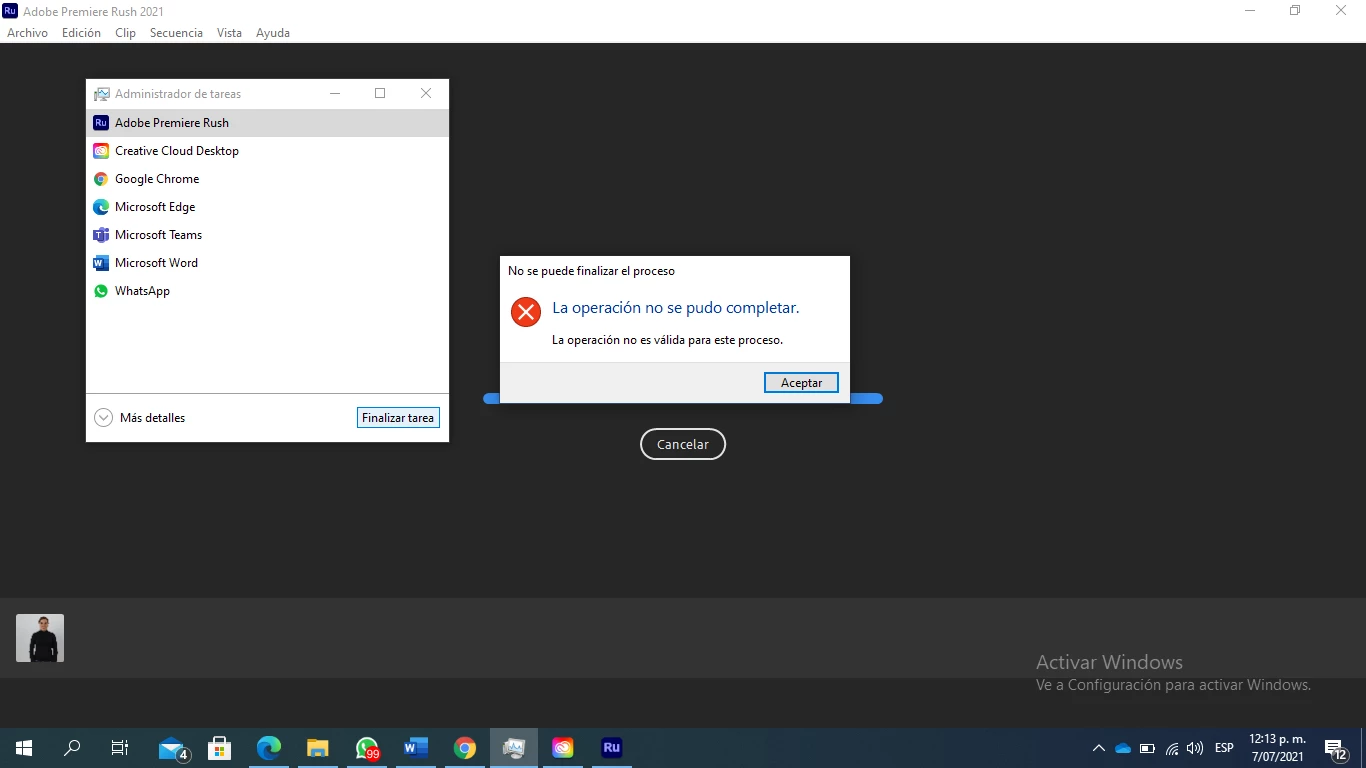Image resolution: width=1366 pixels, height=768 pixels.
Task: Open the Edición menu
Action: tap(81, 33)
